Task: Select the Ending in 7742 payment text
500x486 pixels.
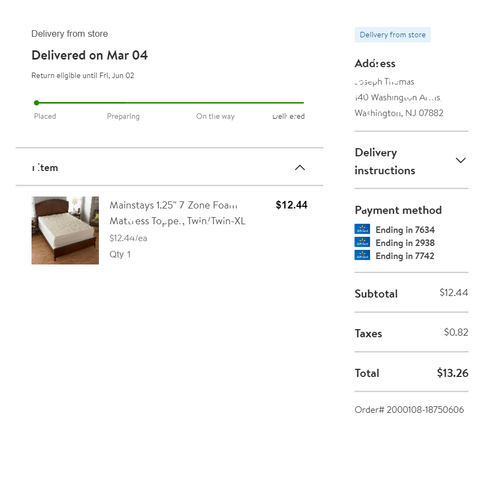Action: tap(405, 256)
